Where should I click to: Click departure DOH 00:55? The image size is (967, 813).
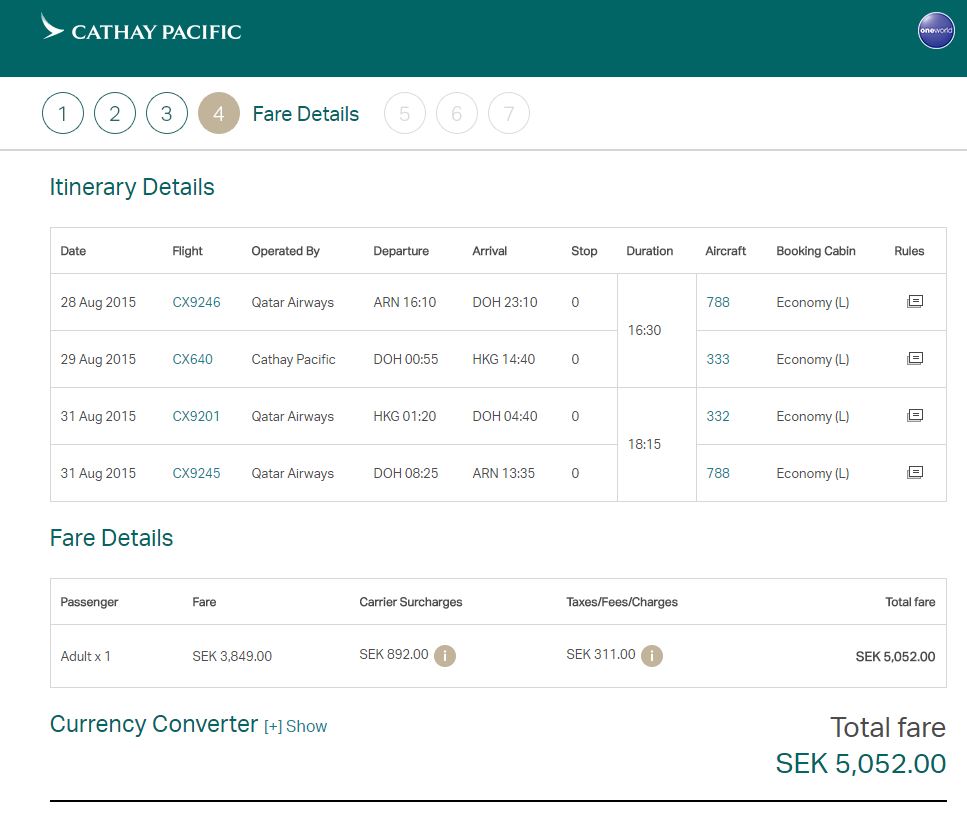406,359
